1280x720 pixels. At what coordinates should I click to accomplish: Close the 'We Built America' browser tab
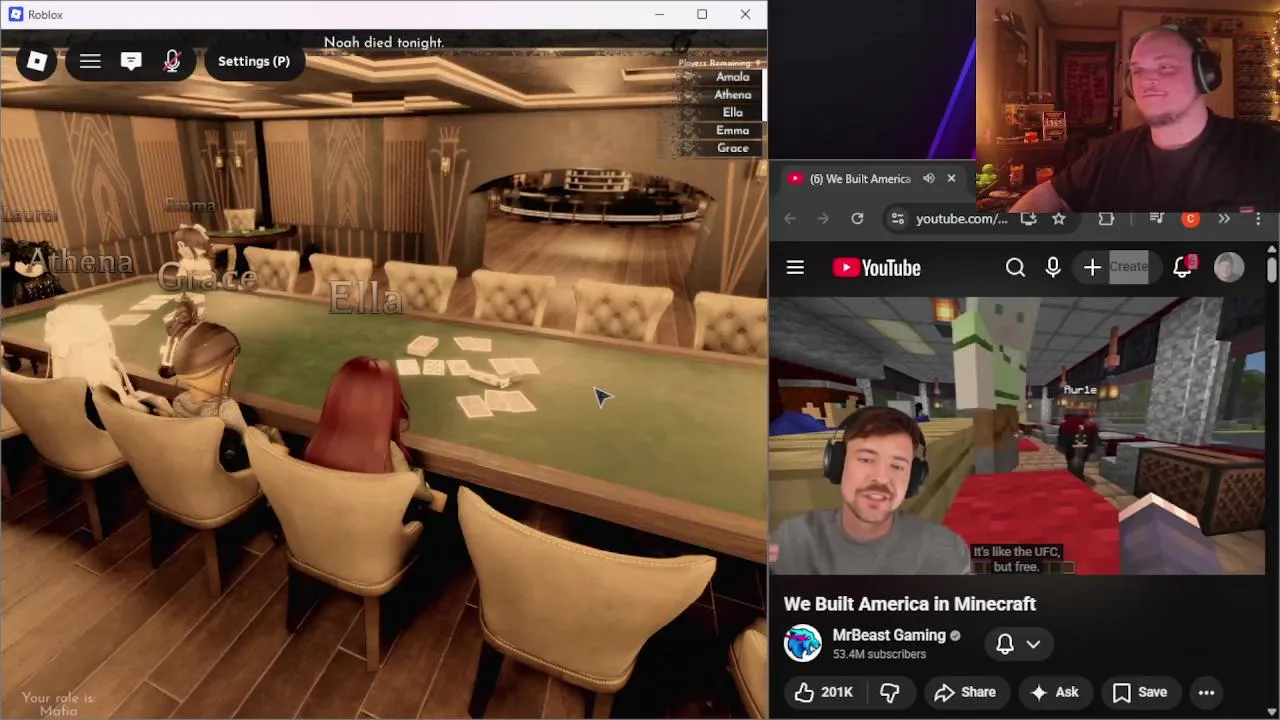click(951, 179)
